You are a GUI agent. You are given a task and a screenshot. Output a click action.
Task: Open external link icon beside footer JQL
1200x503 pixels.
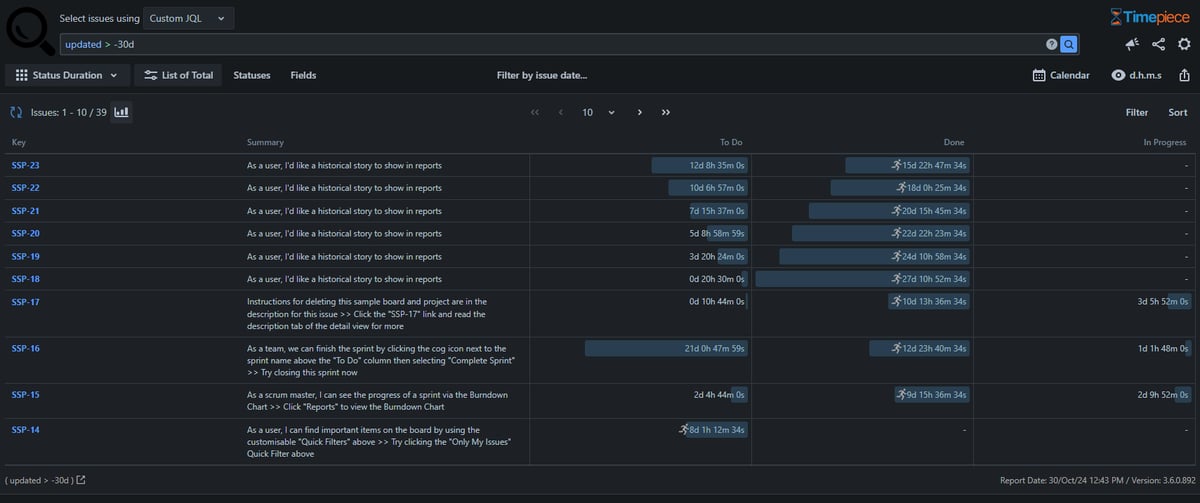click(81, 481)
